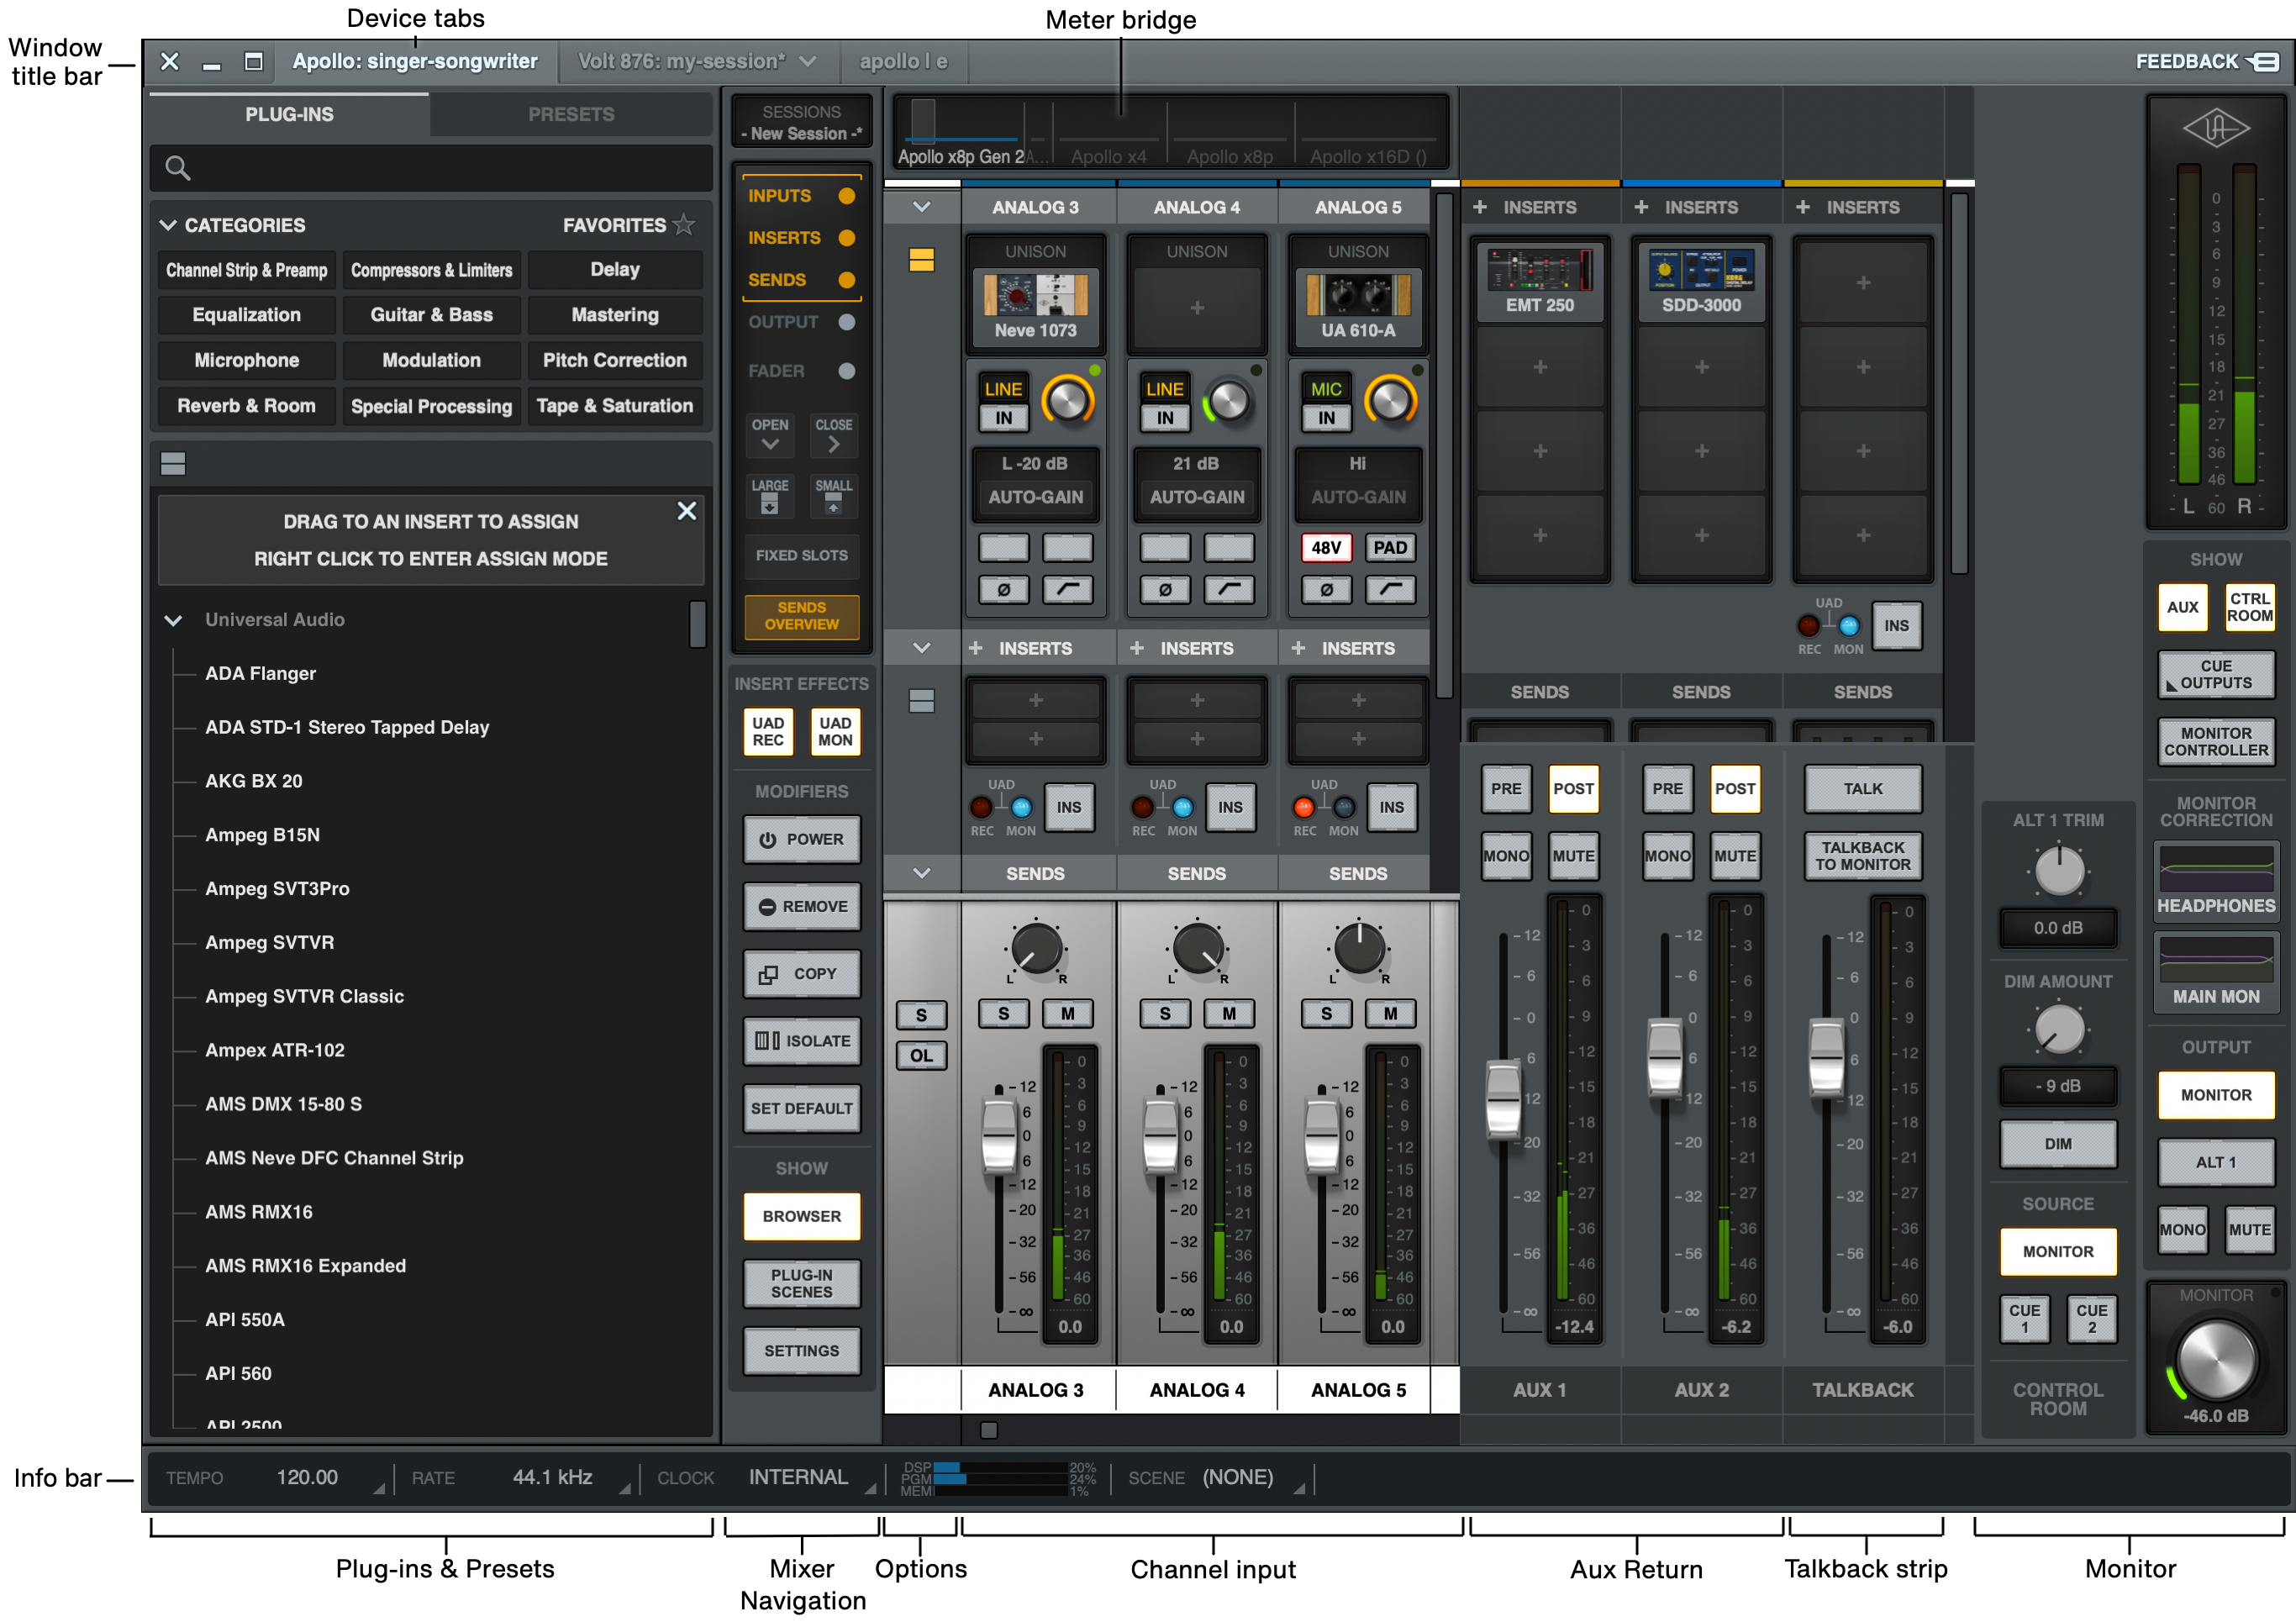Screen dimensions: 2296x1622
Task: Click the plug-in search magnifier icon
Action: click(178, 168)
